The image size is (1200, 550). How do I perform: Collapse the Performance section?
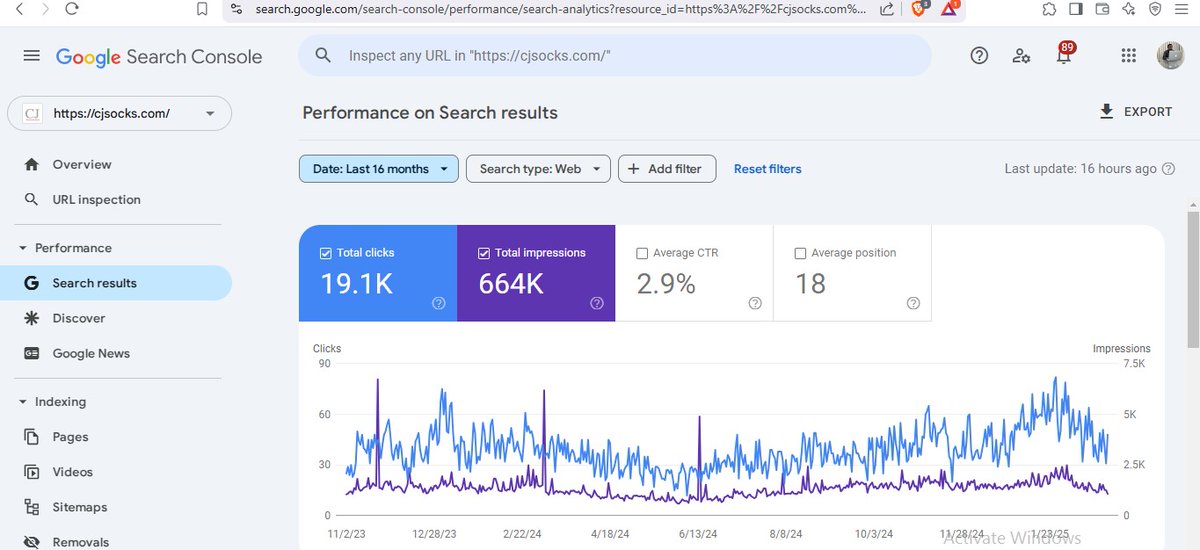coord(23,248)
